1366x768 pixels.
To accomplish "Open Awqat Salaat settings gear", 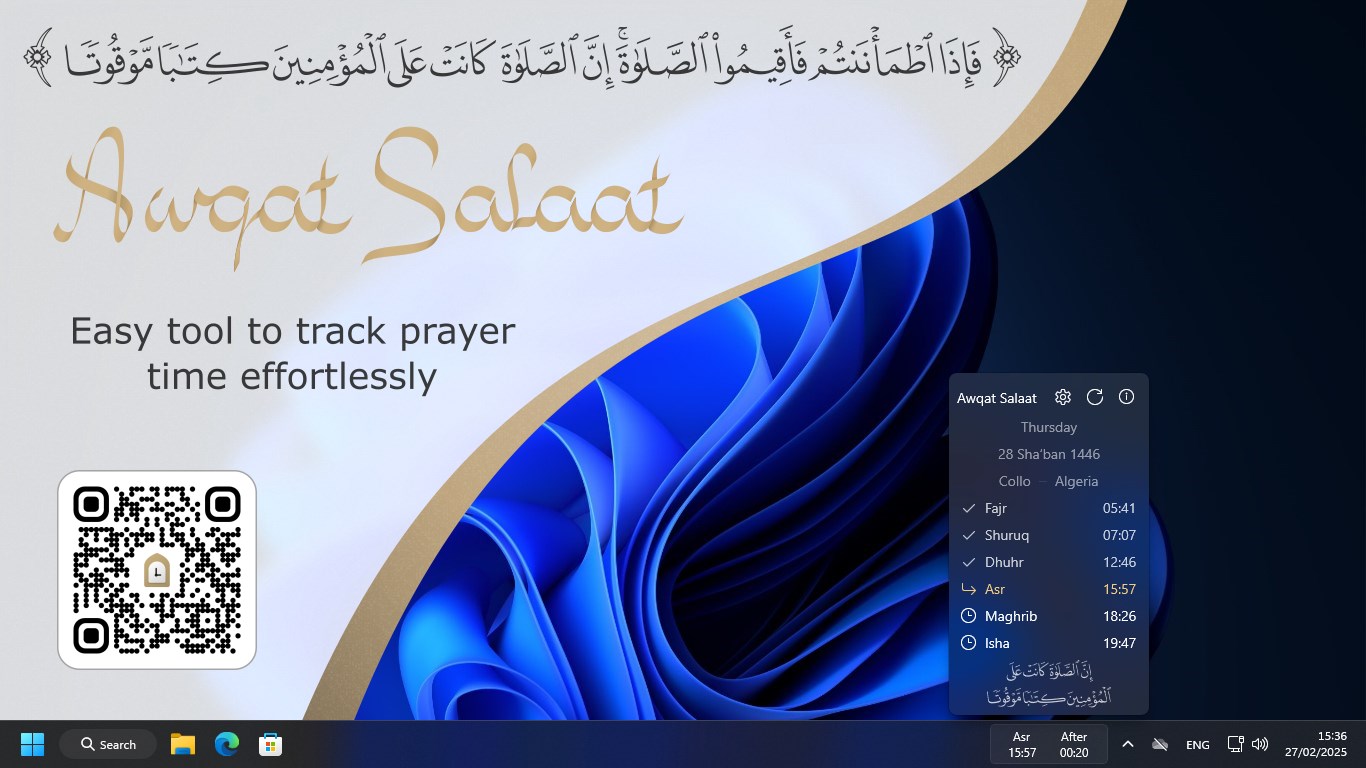I will coord(1063,397).
